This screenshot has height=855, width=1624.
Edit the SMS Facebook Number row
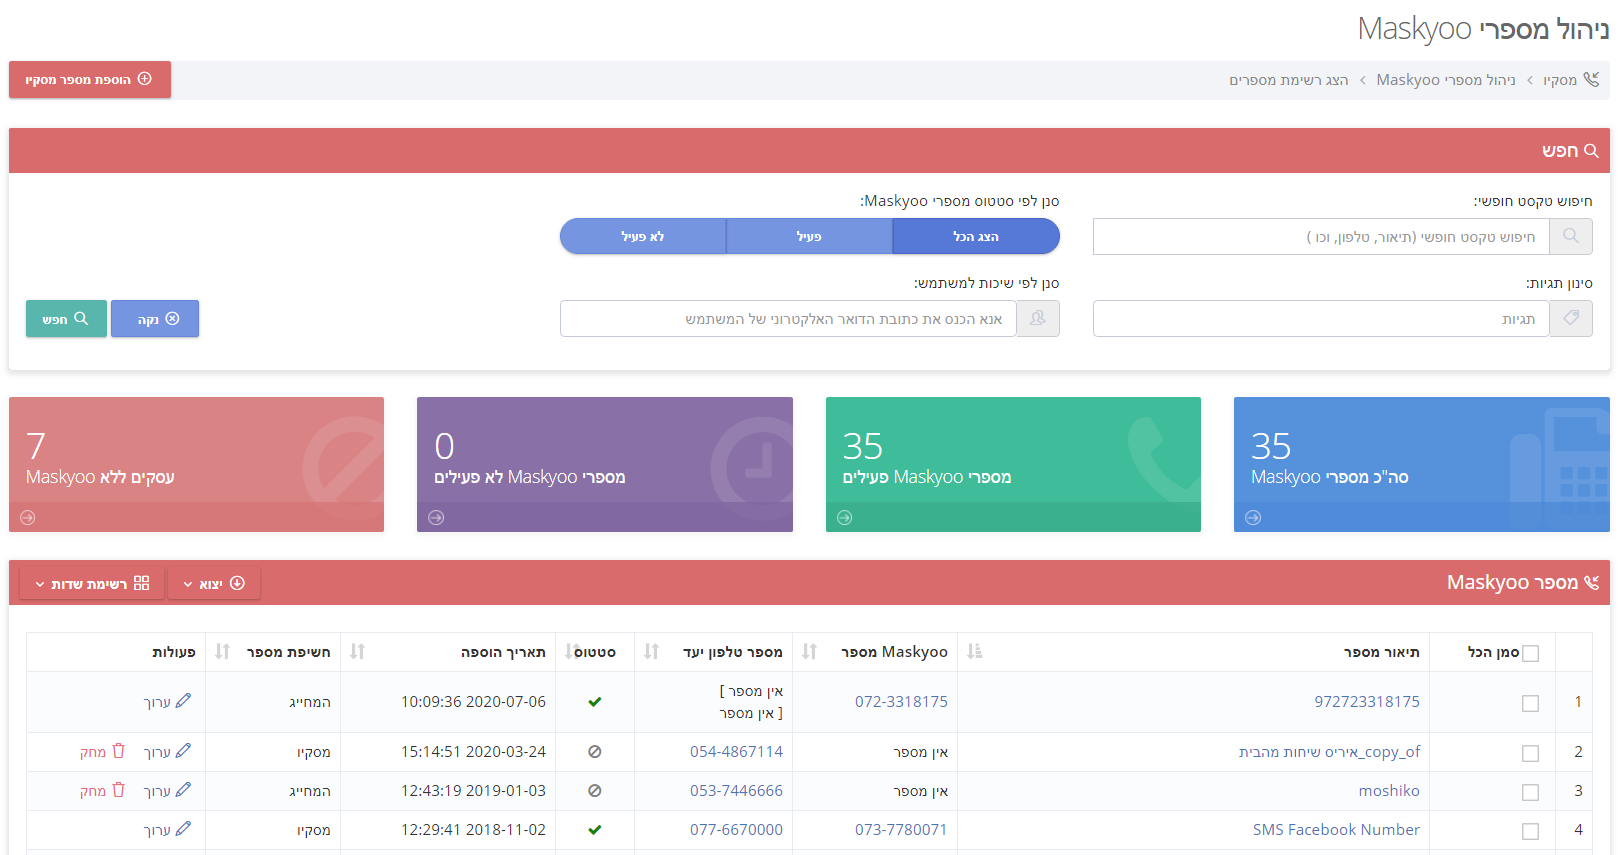tap(168, 830)
